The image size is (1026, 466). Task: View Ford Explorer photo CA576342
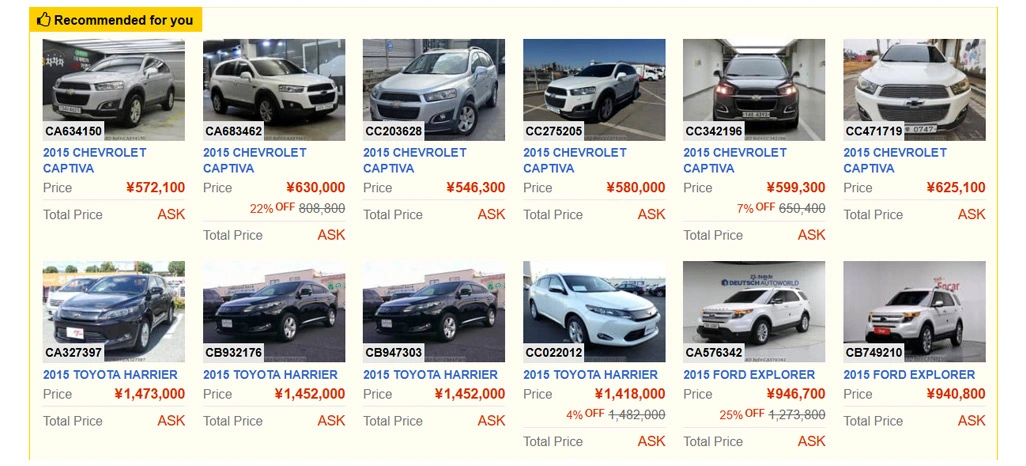point(753,310)
